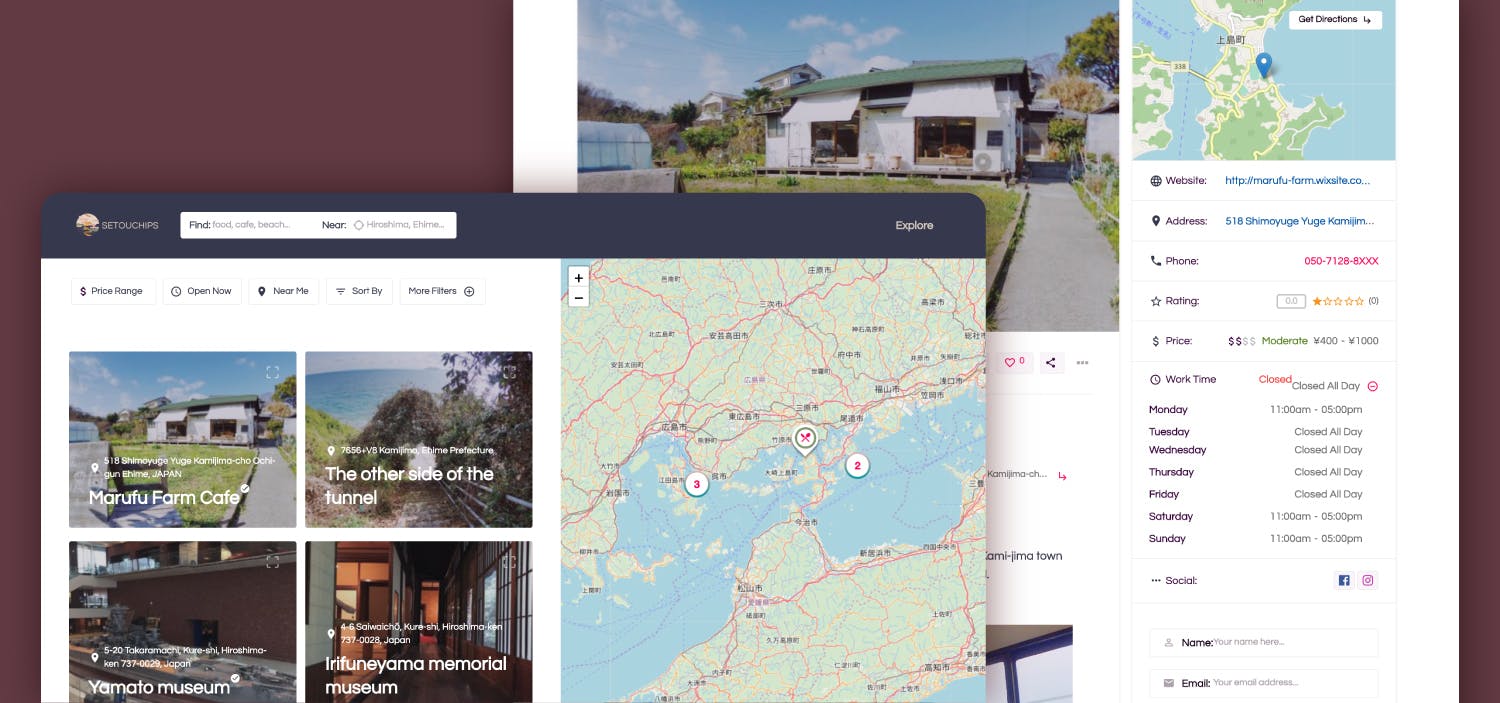The width and height of the screenshot is (1500, 703).
Task: Click the SETOUCHIPS logo
Action: [117, 225]
